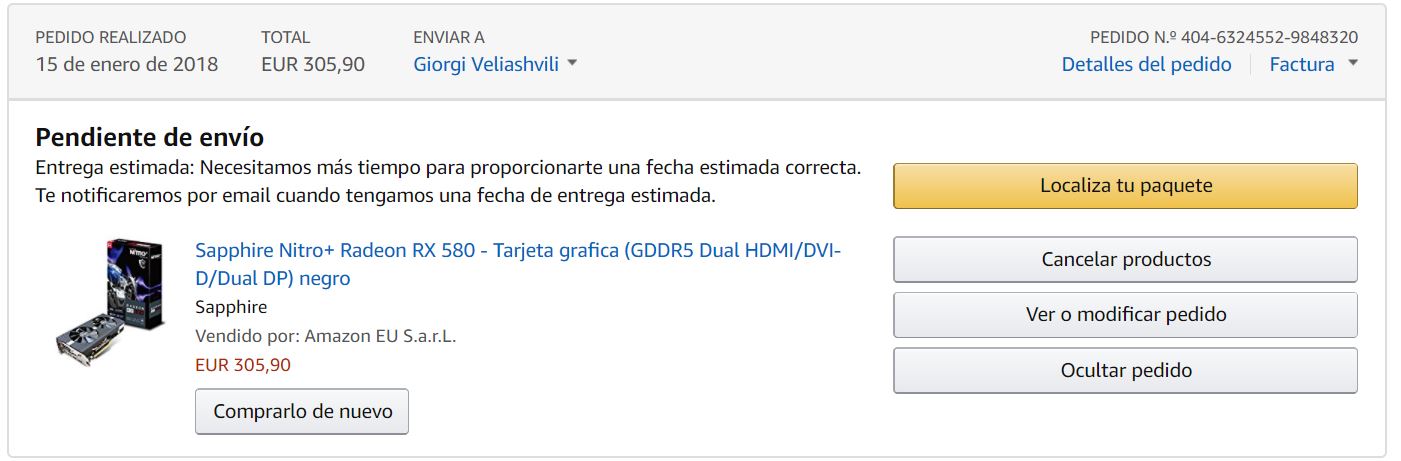Expand the Factura dropdown arrow
This screenshot has height=461, width=1401.
1353,64
